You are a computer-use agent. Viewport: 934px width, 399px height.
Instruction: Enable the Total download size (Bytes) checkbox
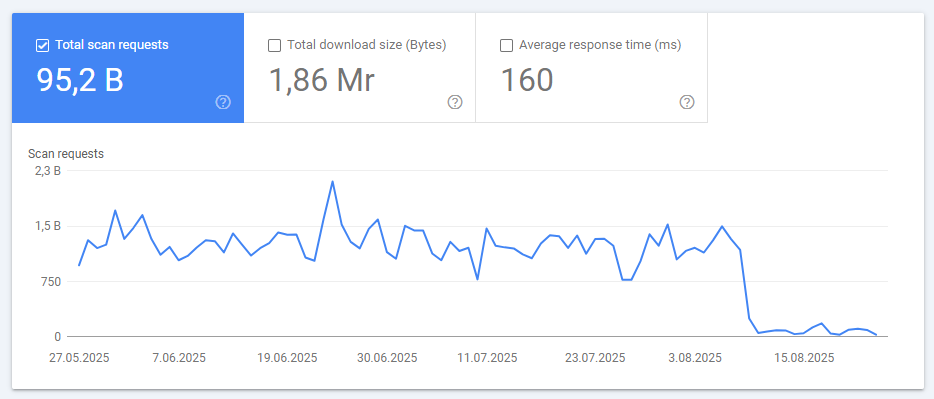click(274, 45)
